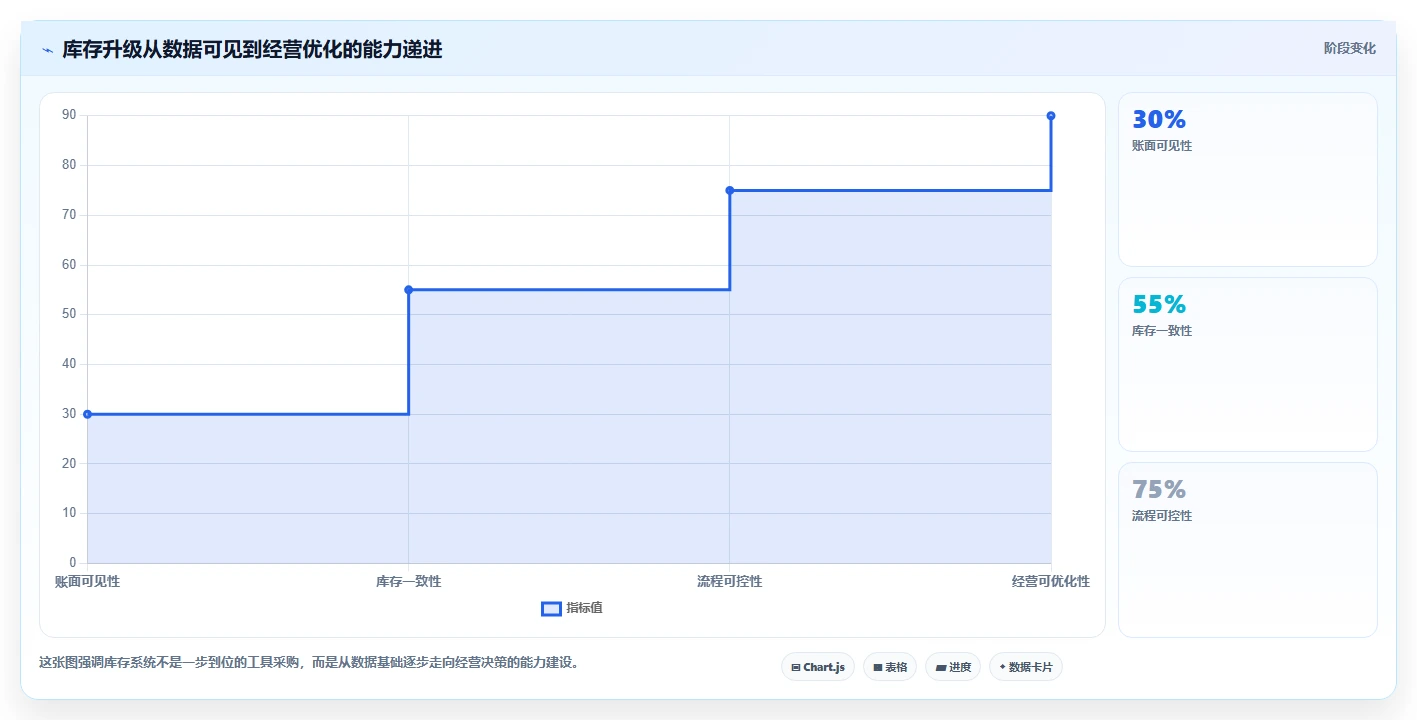Screen dimensions: 1417x720
Task: Click 库存一致性 label under 55% card
Action: pos(1162,331)
